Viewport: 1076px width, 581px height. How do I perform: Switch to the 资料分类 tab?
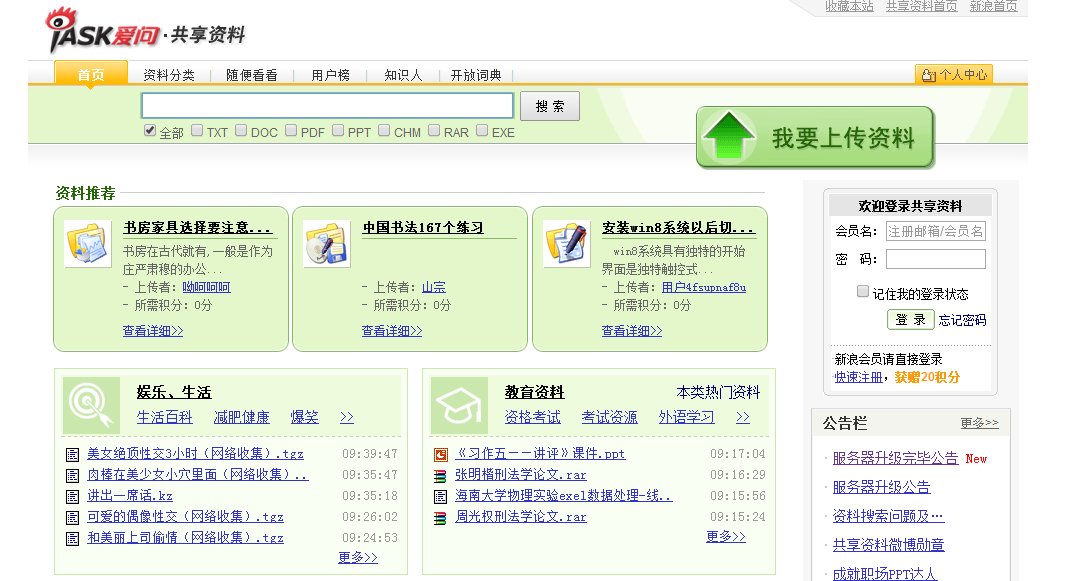(x=169, y=75)
